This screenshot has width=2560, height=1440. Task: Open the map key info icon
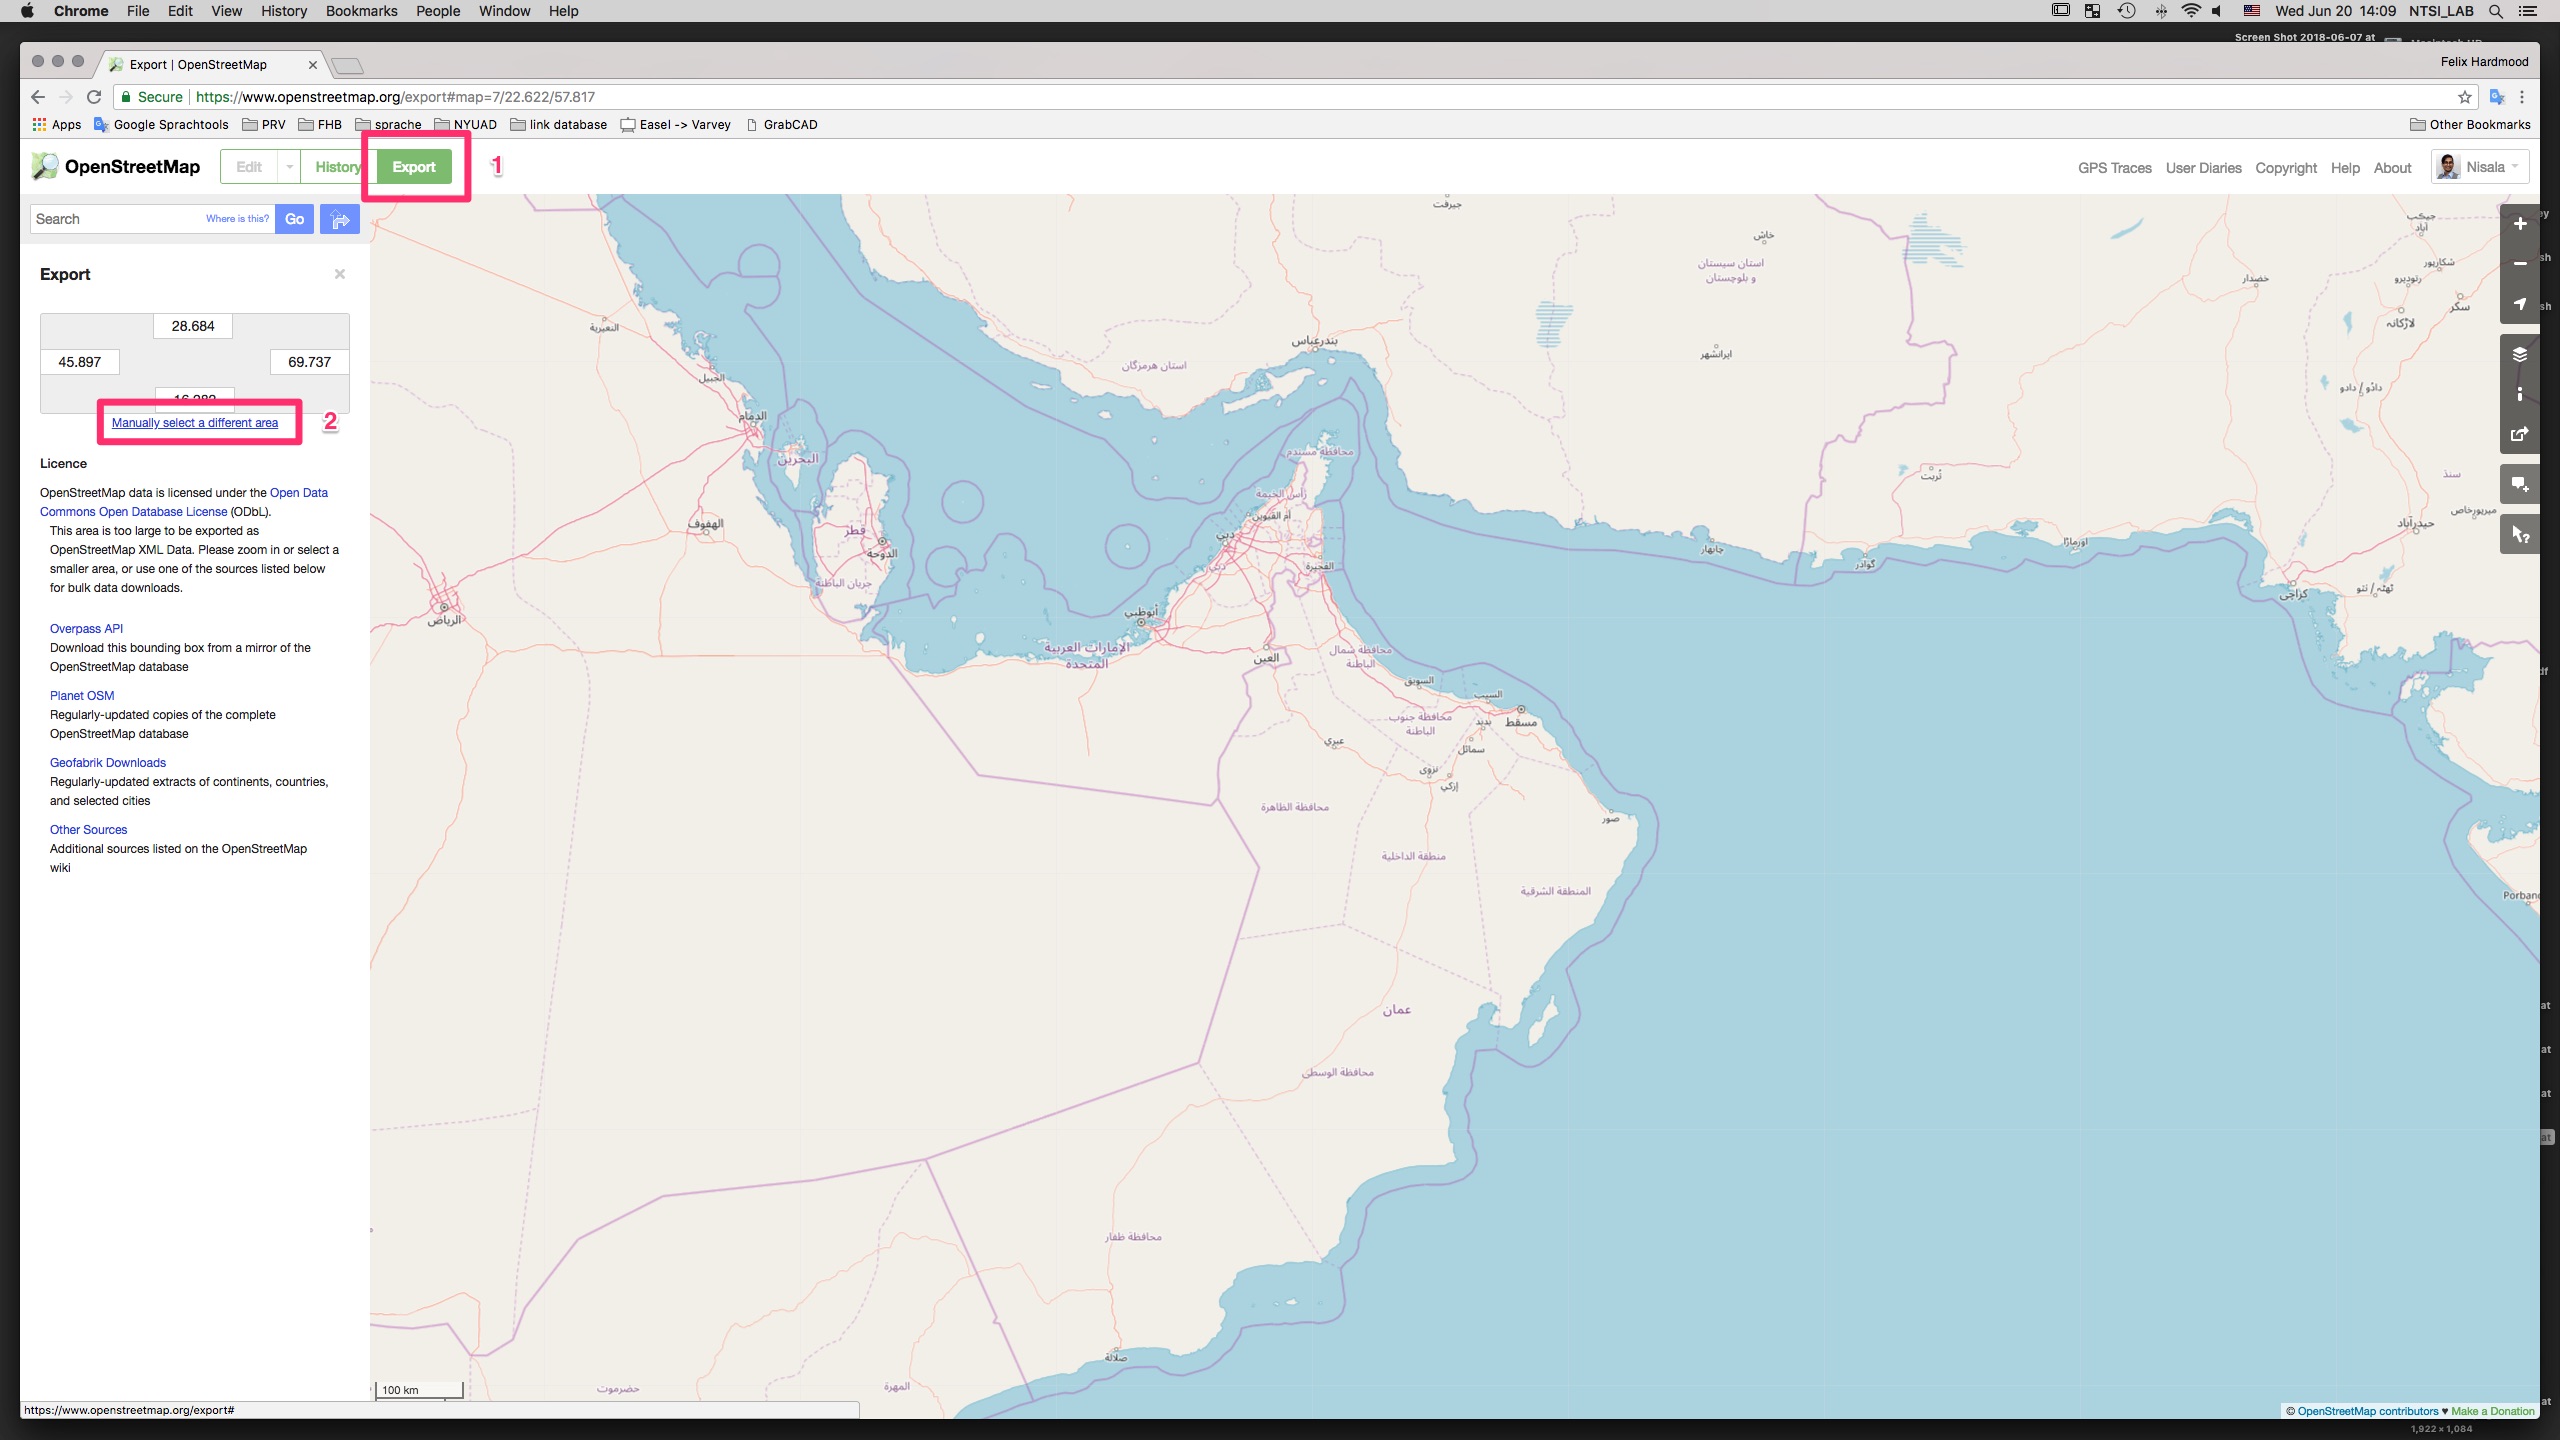[x=2519, y=394]
